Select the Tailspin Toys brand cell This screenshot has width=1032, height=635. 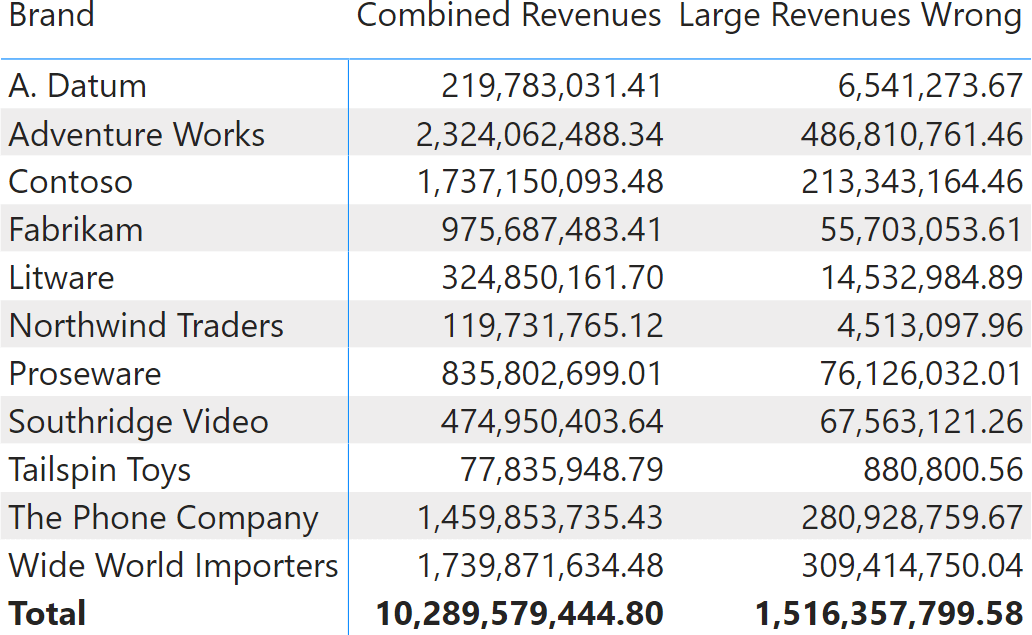coord(99,470)
